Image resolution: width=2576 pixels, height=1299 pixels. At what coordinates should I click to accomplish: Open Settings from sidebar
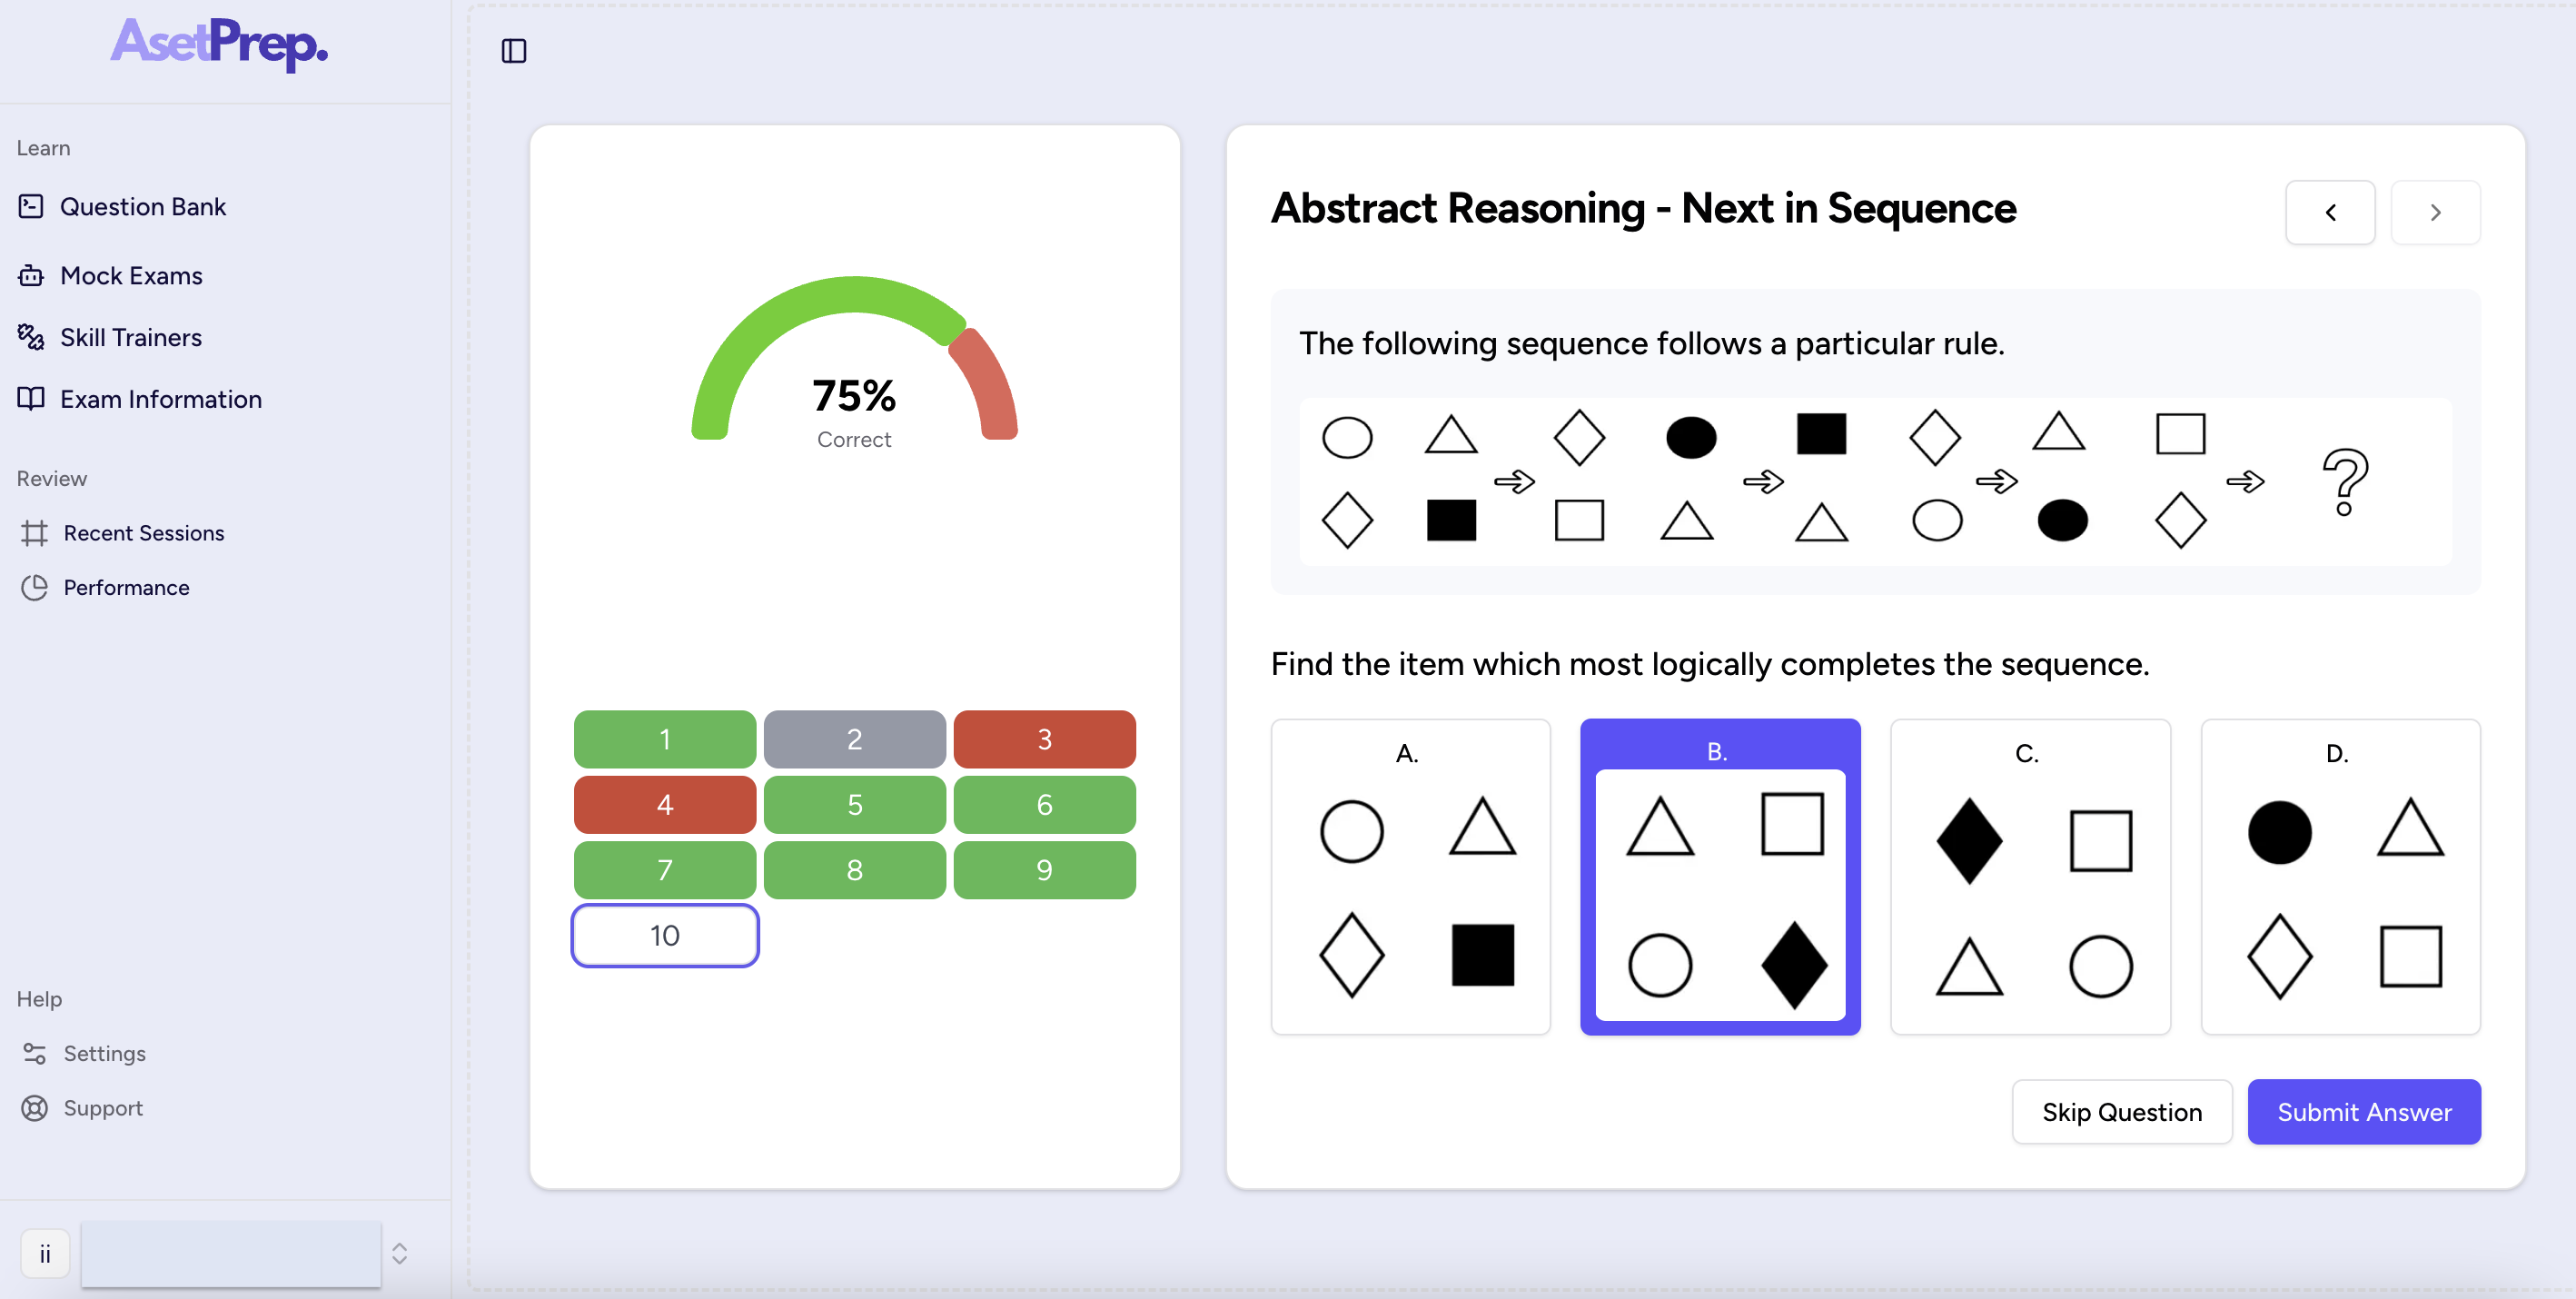(x=104, y=1052)
